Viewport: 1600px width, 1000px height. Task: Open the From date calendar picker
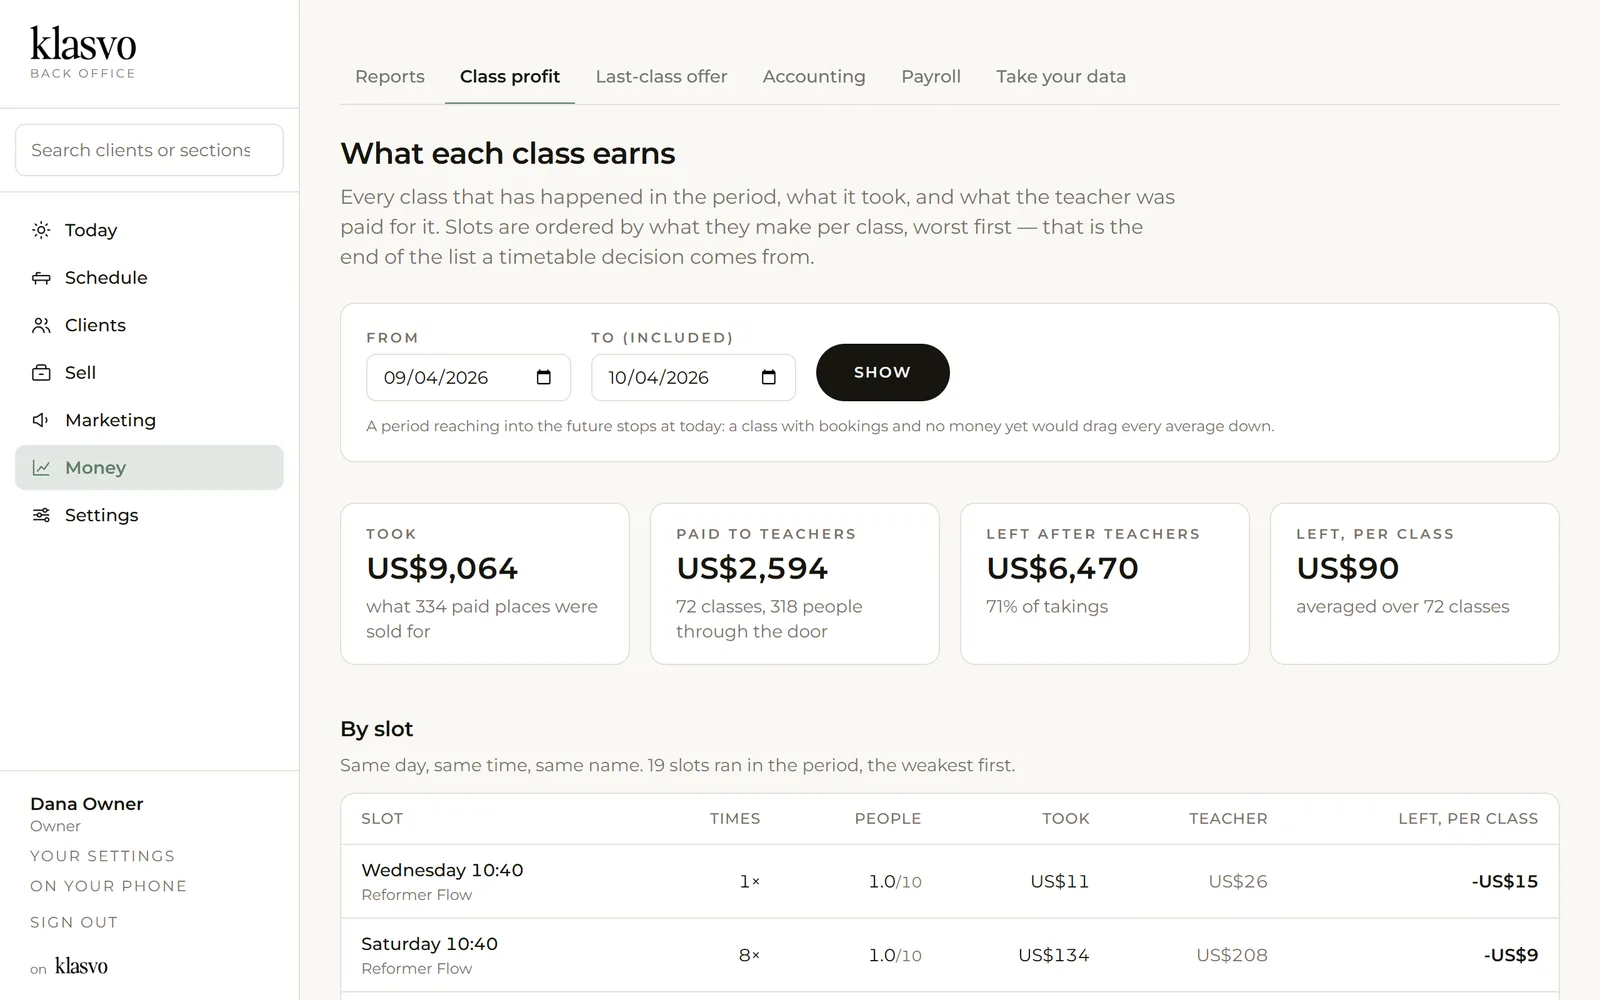tap(544, 377)
